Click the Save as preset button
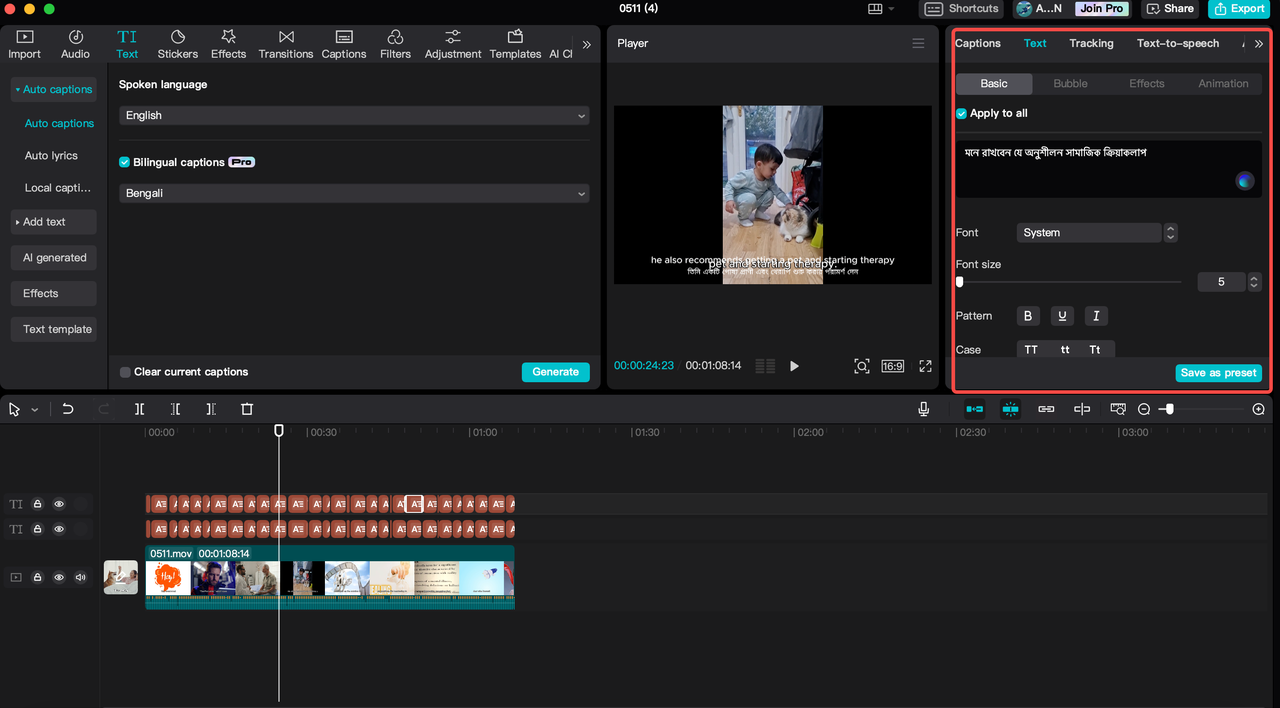The height and width of the screenshot is (708, 1280). [1218, 372]
